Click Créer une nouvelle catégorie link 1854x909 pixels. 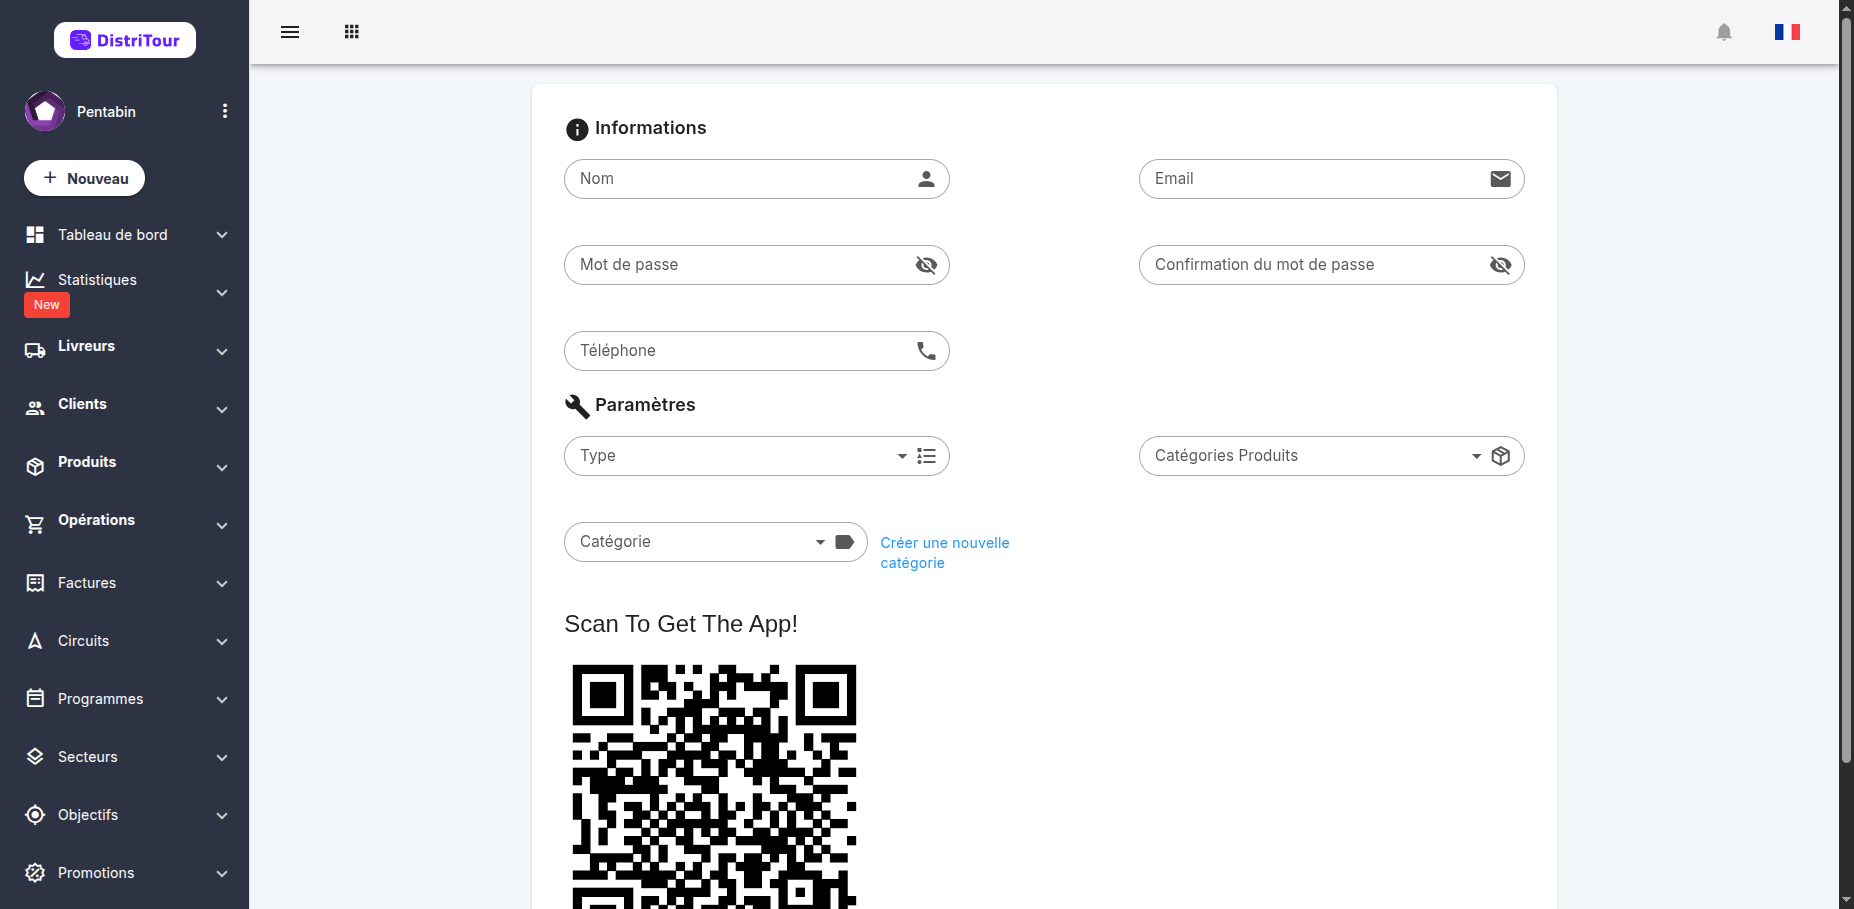[945, 553]
